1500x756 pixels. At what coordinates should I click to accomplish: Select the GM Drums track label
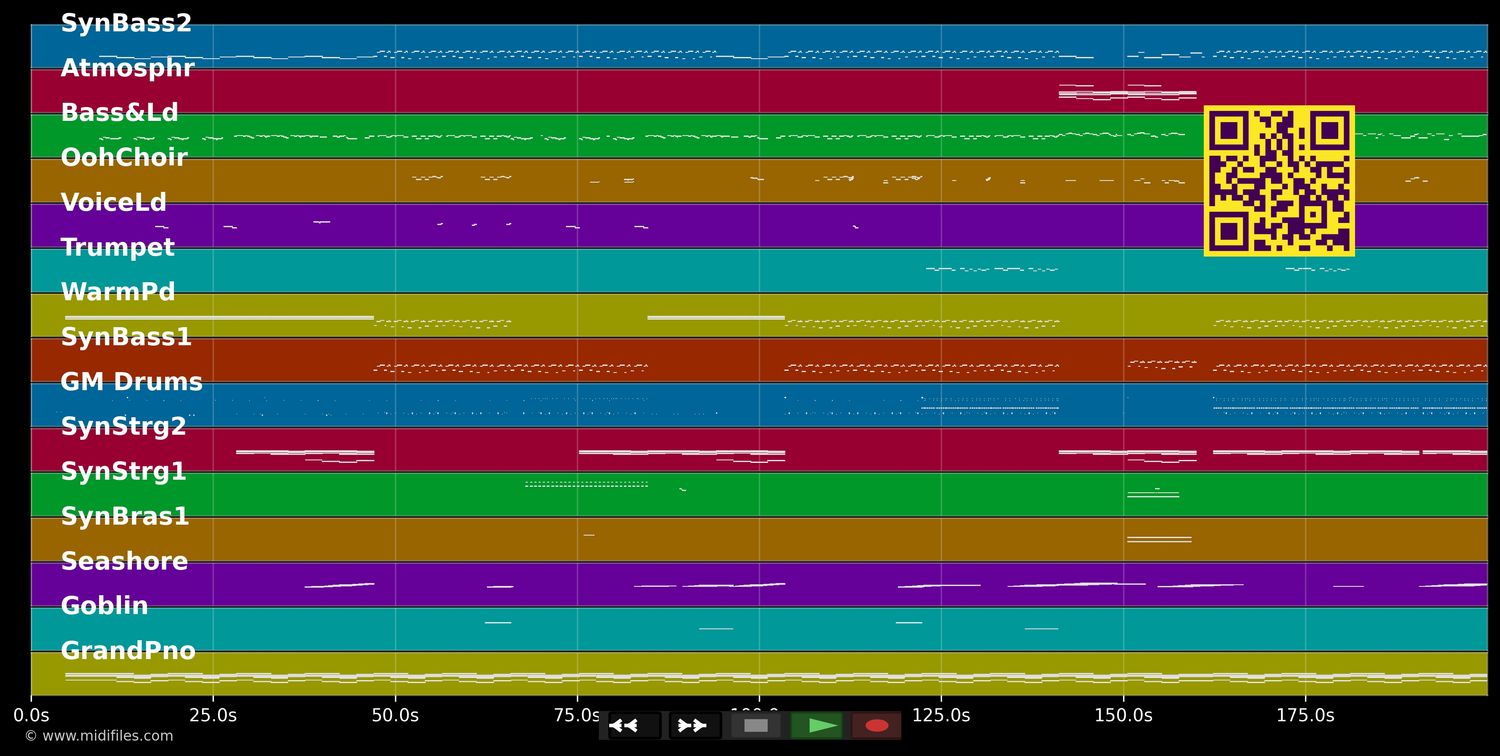click(x=131, y=382)
